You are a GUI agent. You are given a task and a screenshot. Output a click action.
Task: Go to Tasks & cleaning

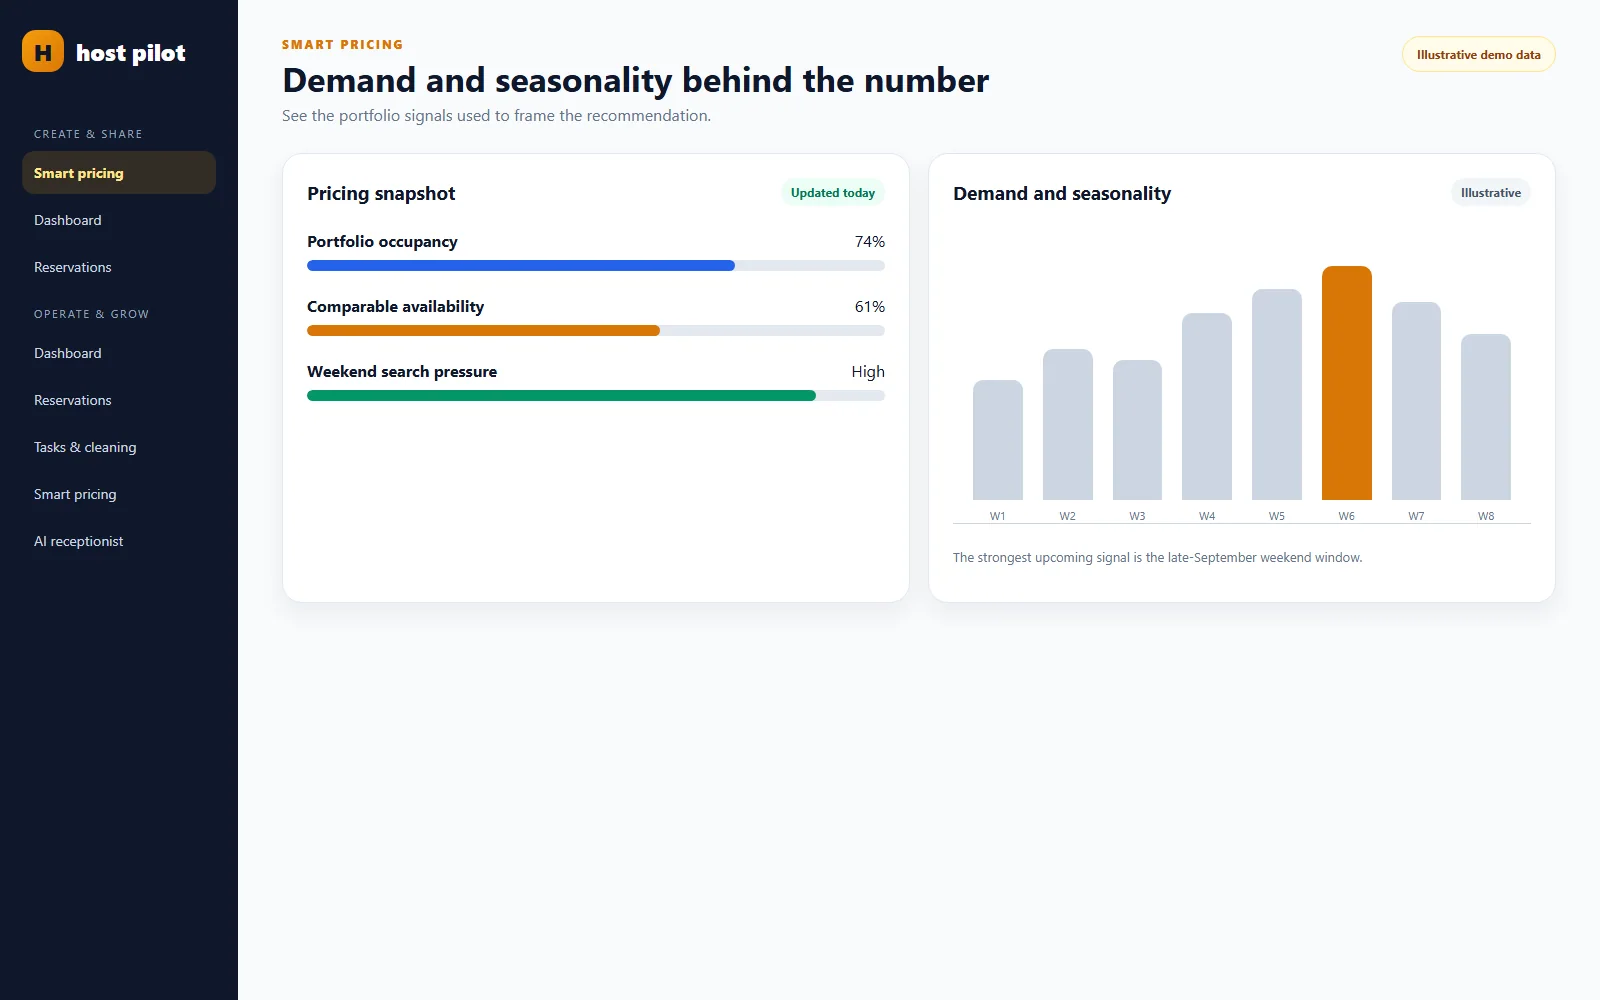tap(119, 447)
